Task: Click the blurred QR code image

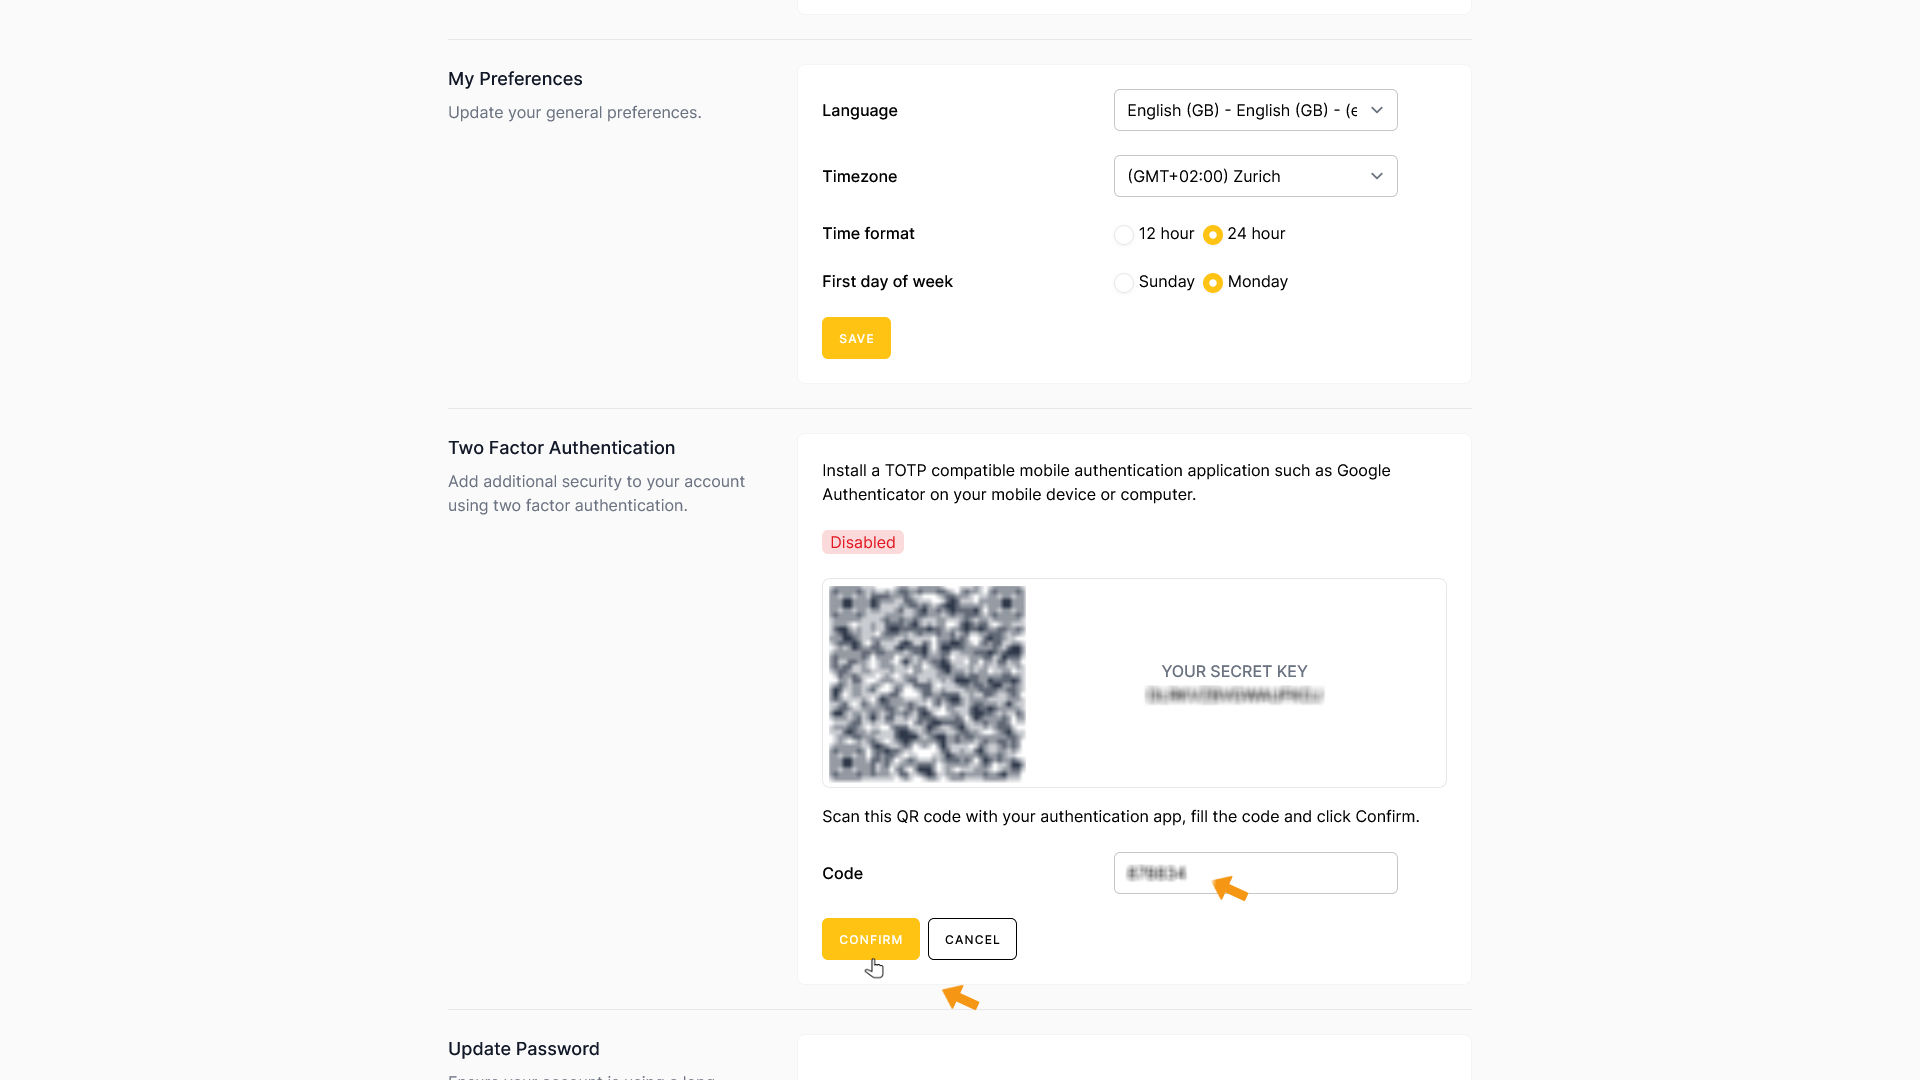Action: click(927, 683)
